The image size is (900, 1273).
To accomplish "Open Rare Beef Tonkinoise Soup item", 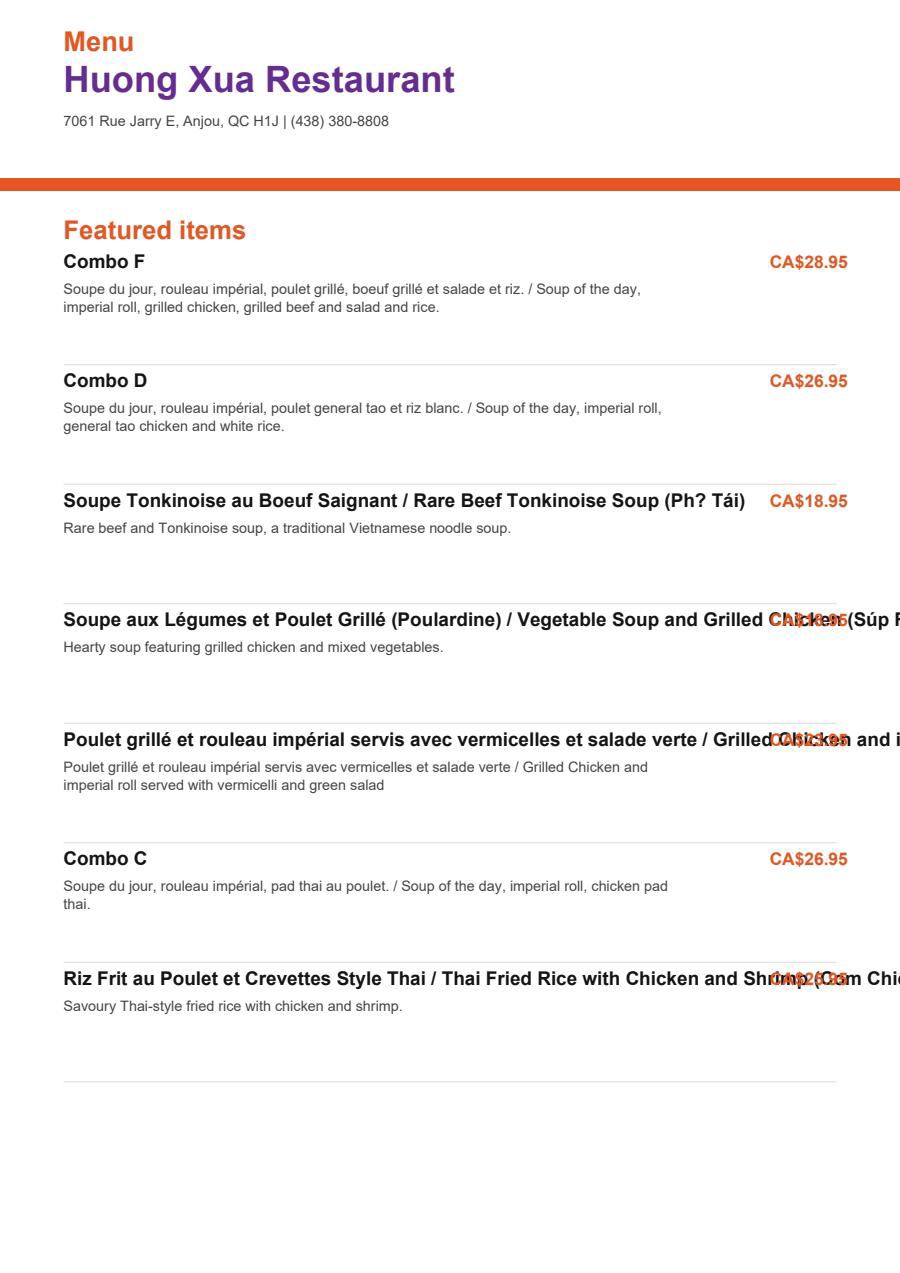I will [404, 501].
